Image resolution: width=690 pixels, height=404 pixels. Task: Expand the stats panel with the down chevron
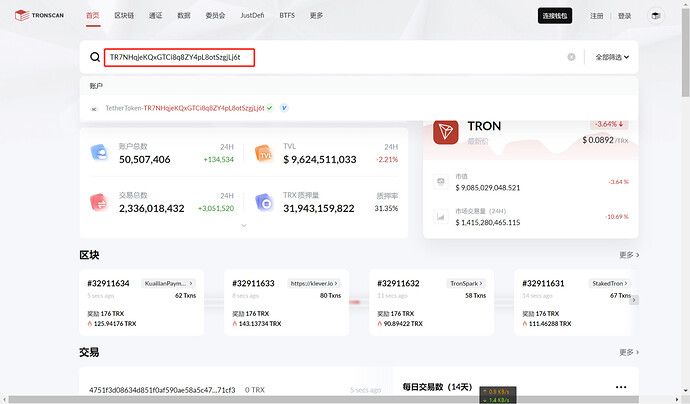click(244, 226)
